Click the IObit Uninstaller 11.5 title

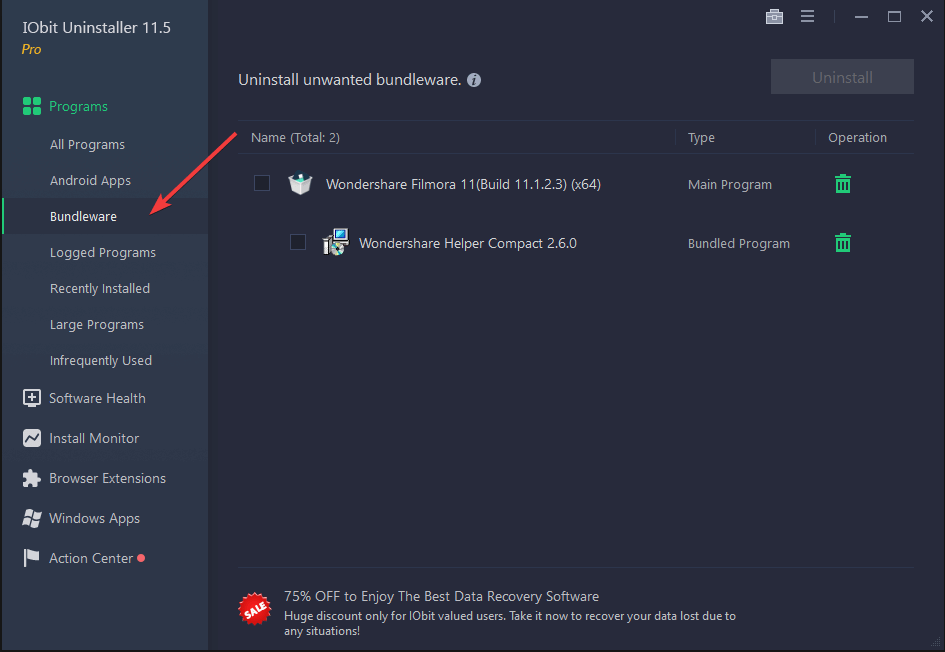pyautogui.click(x=96, y=28)
